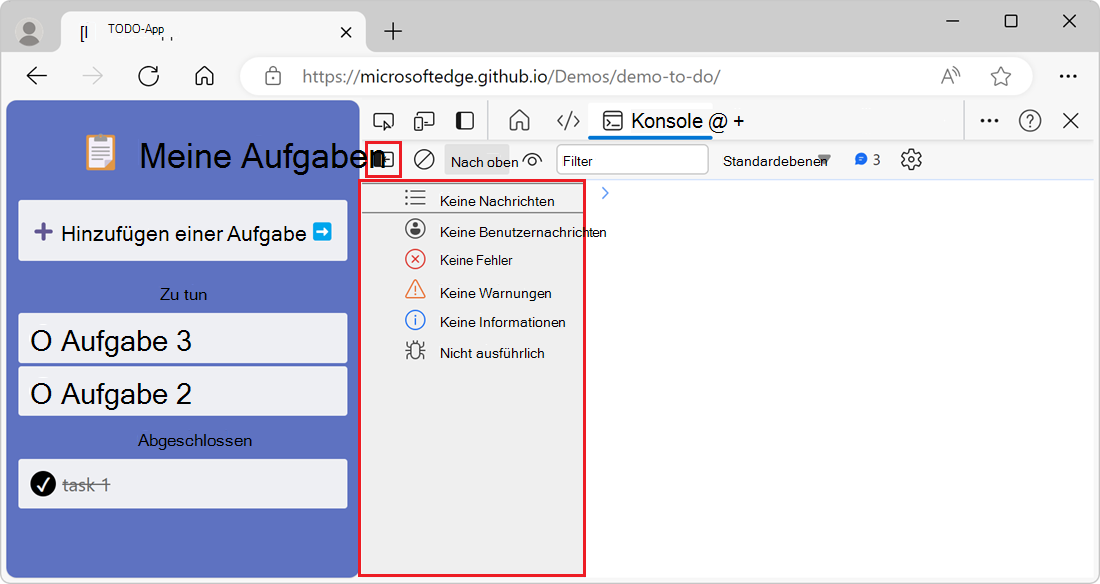This screenshot has width=1100, height=584.
Task: Toggle device emulation icon
Action: coord(424,121)
